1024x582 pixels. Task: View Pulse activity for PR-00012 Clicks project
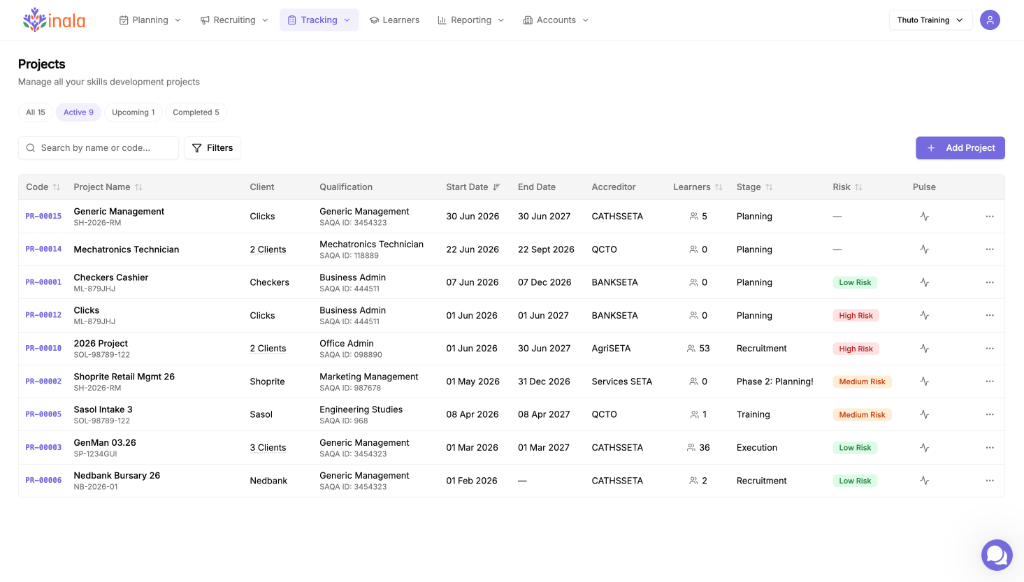point(924,315)
